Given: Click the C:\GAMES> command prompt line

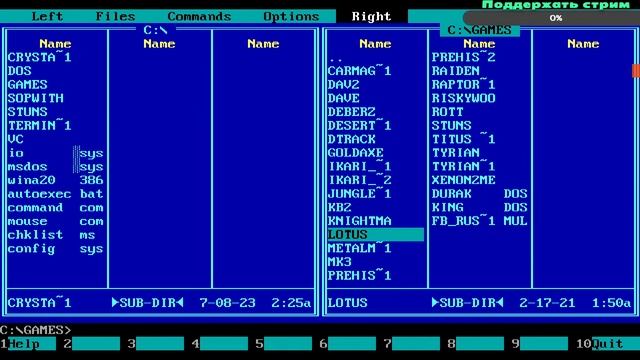Looking at the screenshot, I should [x=36, y=330].
